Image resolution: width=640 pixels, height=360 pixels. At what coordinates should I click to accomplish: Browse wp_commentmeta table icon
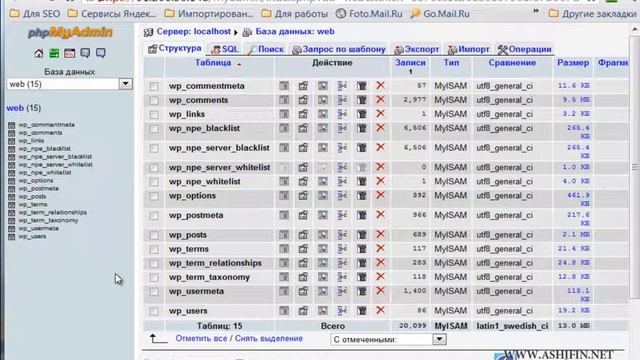284,86
